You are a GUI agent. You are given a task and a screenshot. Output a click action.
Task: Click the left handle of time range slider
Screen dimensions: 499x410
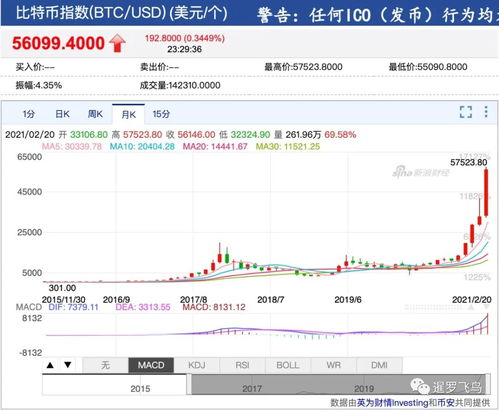click(189, 384)
